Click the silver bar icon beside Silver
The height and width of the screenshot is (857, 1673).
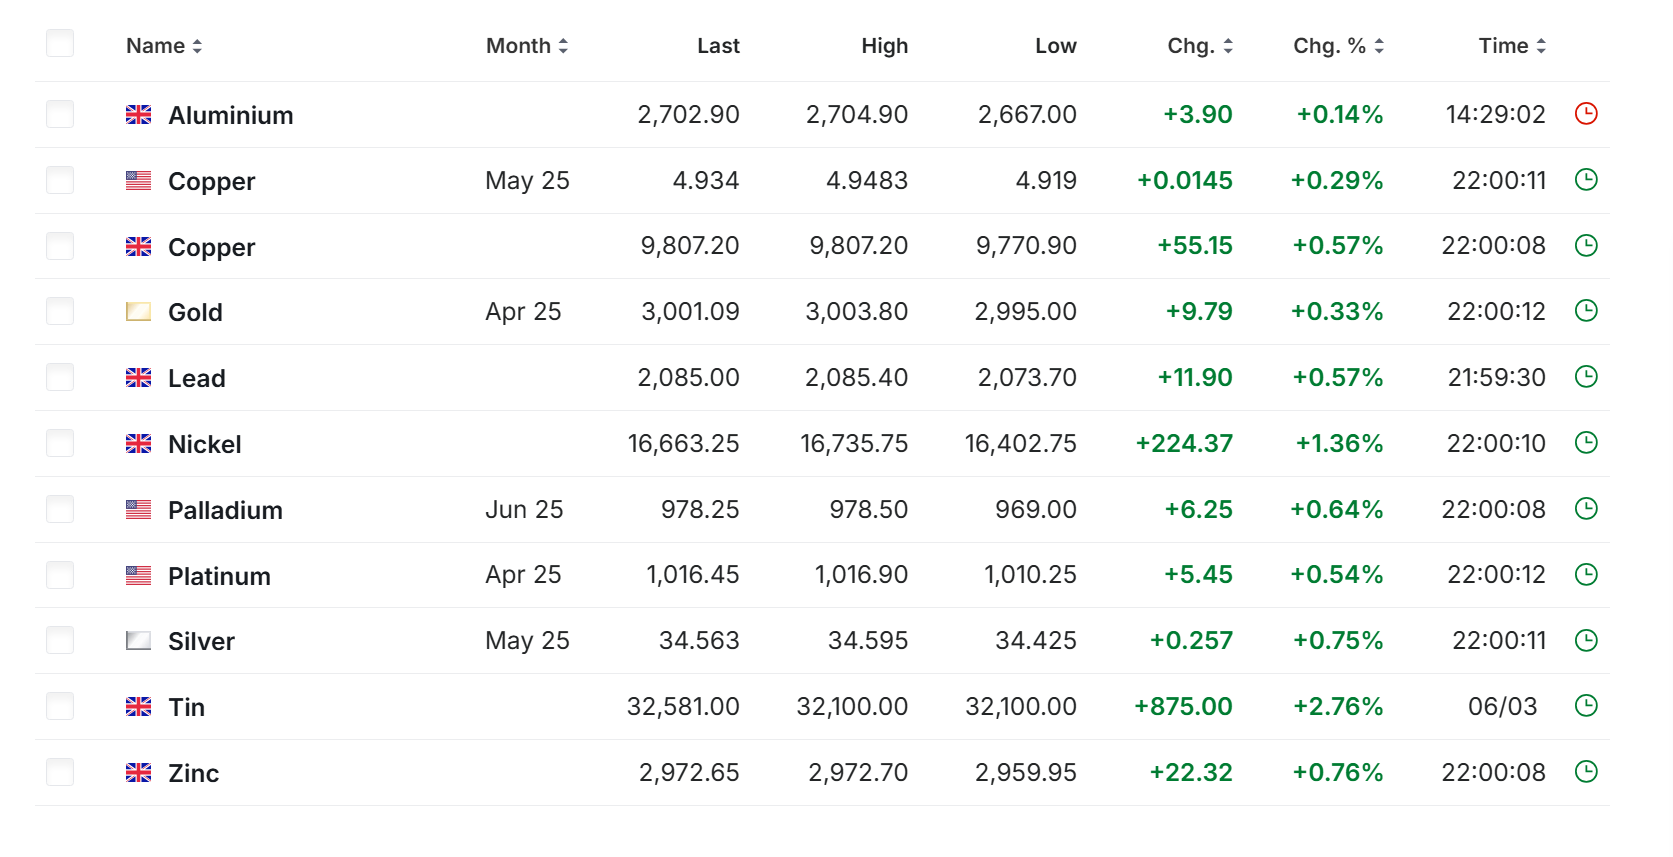(139, 641)
